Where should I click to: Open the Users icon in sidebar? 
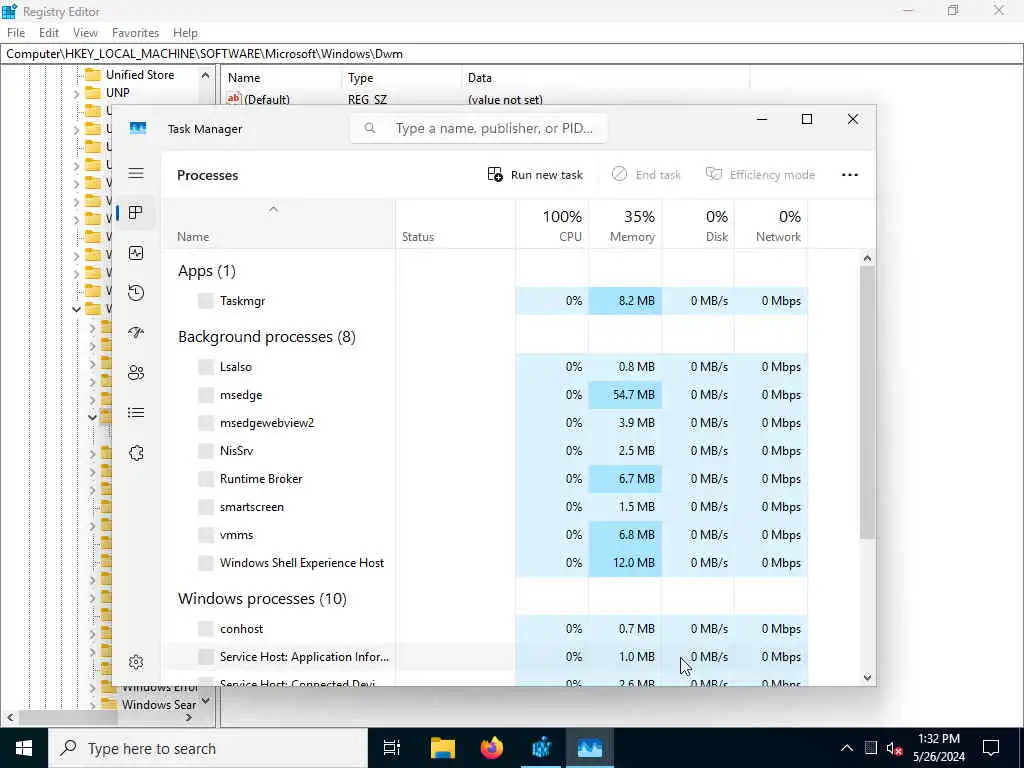(x=136, y=373)
